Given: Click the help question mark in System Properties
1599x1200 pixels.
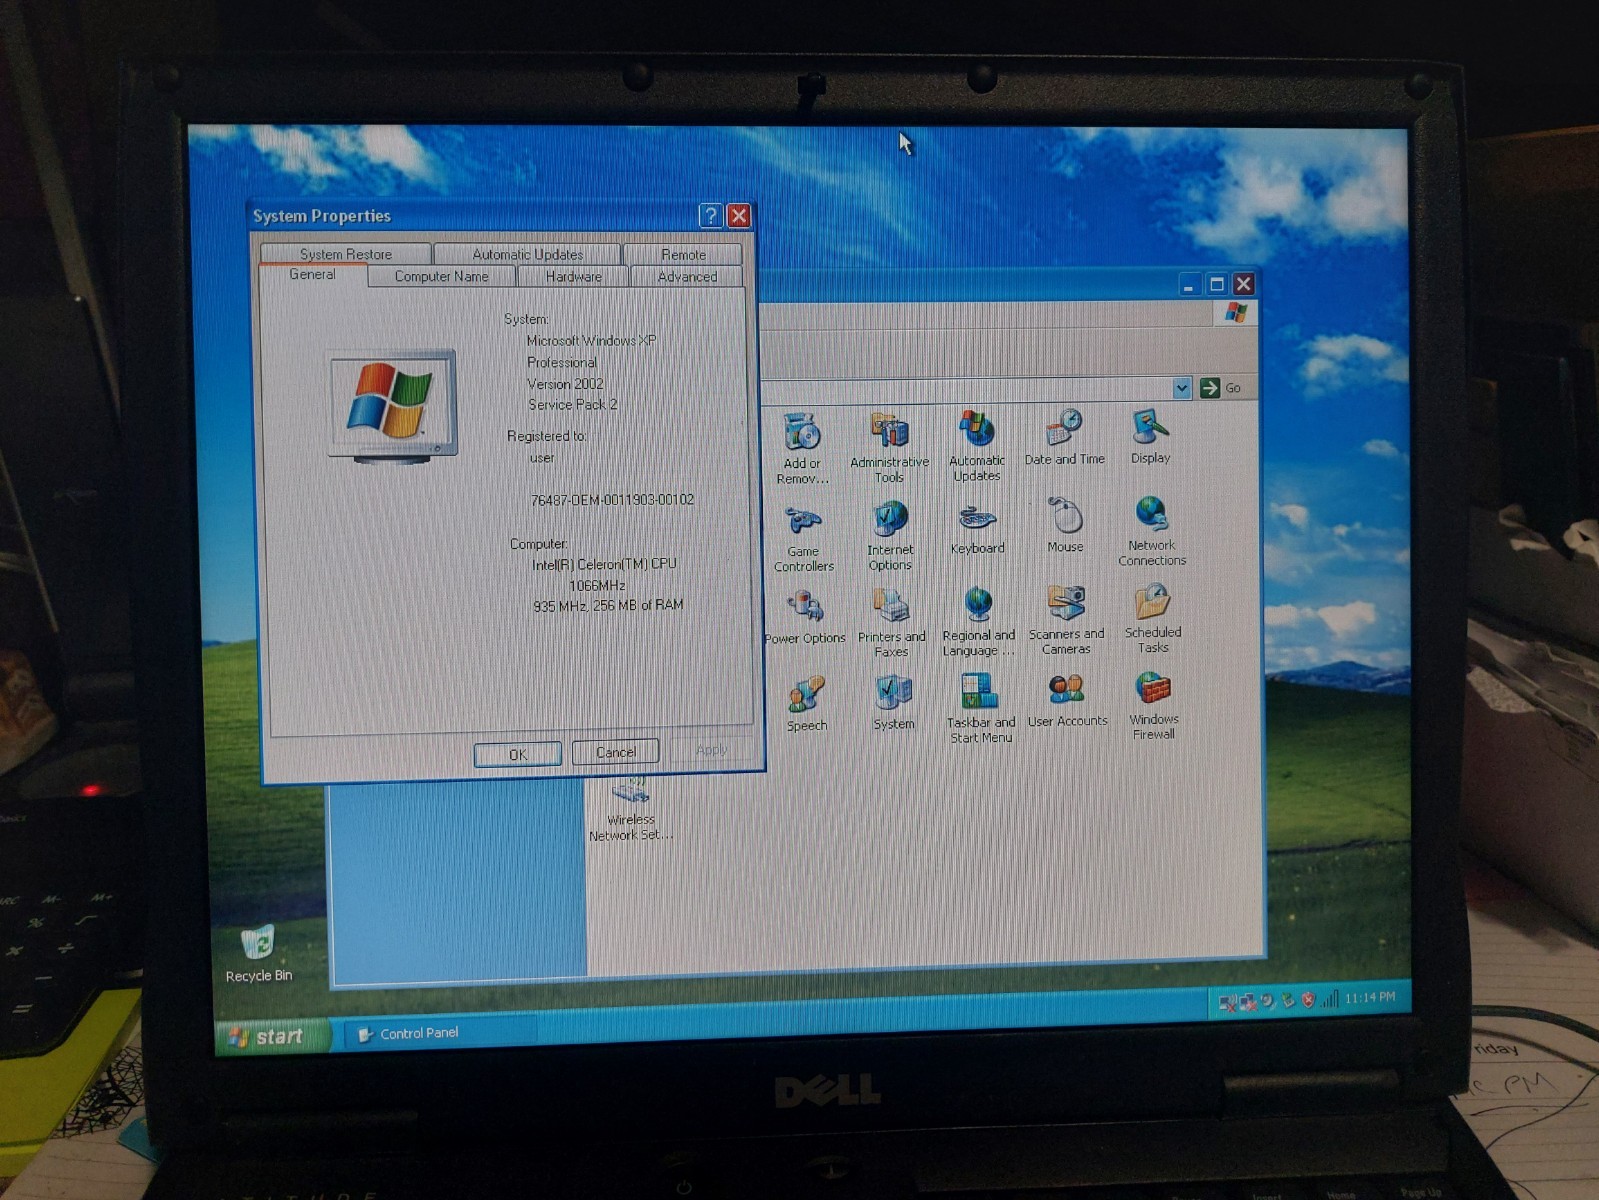Looking at the screenshot, I should tap(710, 215).
